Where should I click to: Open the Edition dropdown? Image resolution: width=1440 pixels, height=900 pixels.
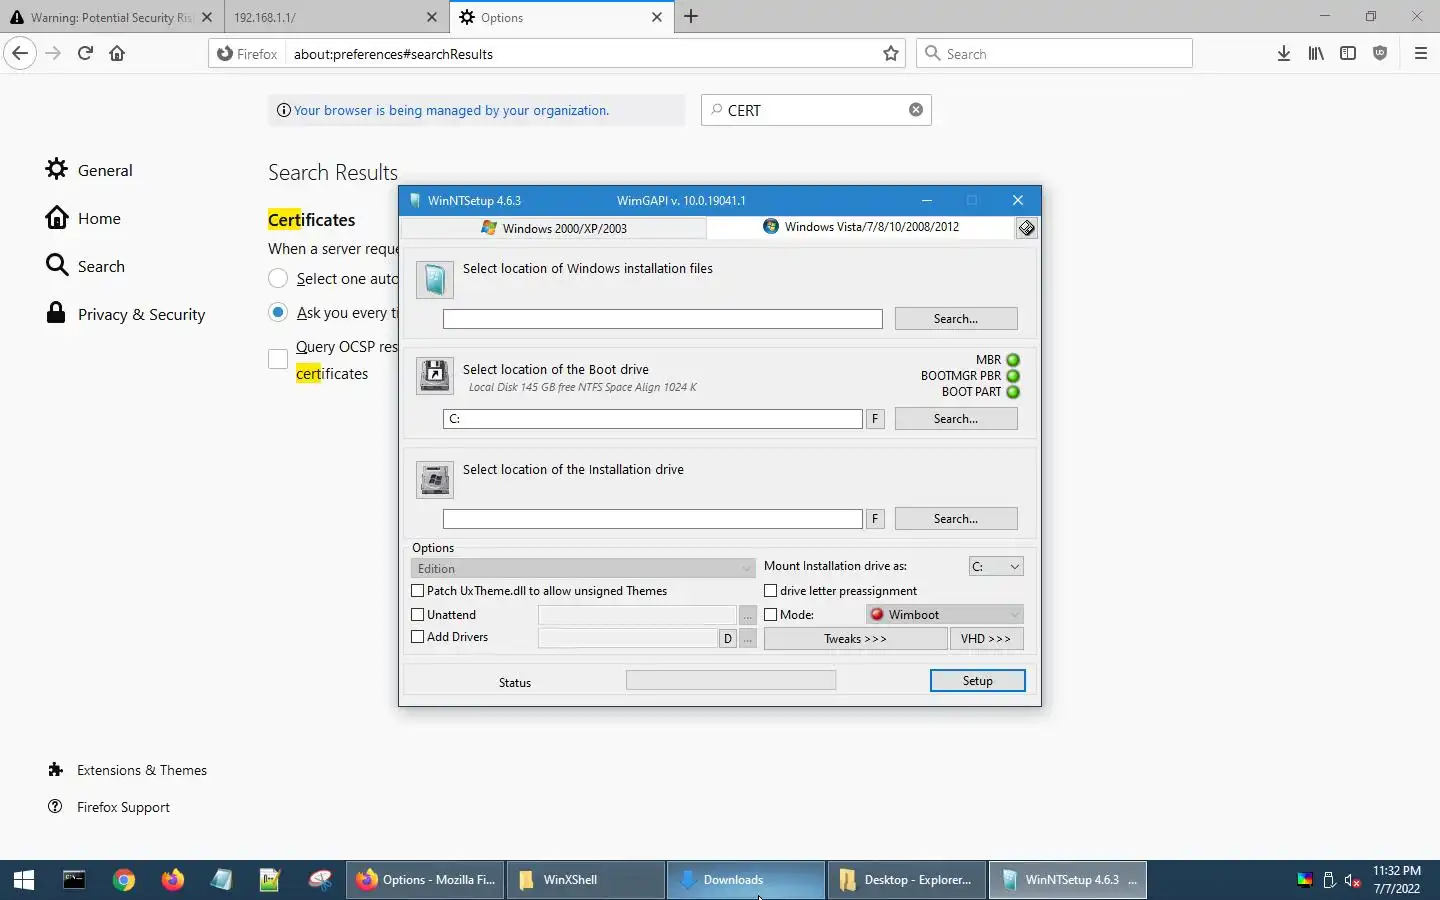click(583, 568)
